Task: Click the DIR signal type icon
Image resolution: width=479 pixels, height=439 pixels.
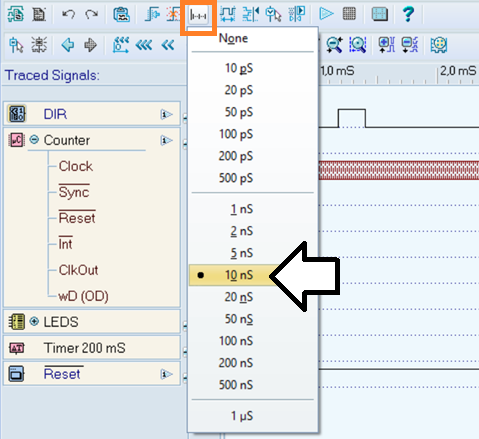Action: click(17, 114)
